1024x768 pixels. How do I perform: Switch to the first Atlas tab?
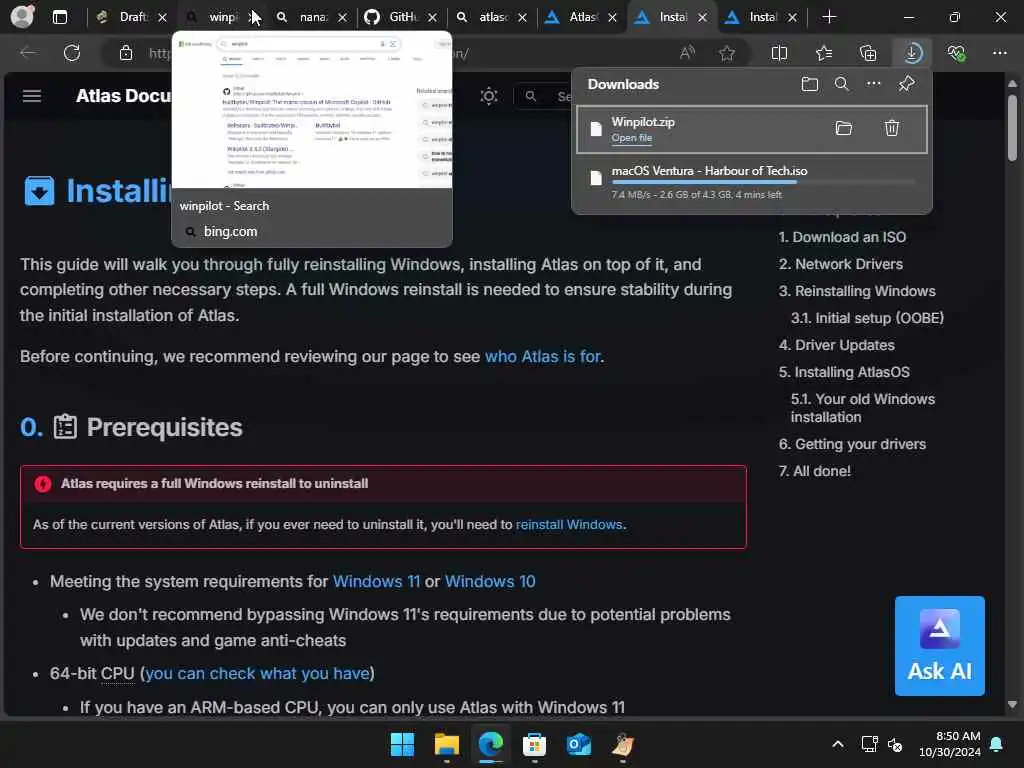[583, 17]
